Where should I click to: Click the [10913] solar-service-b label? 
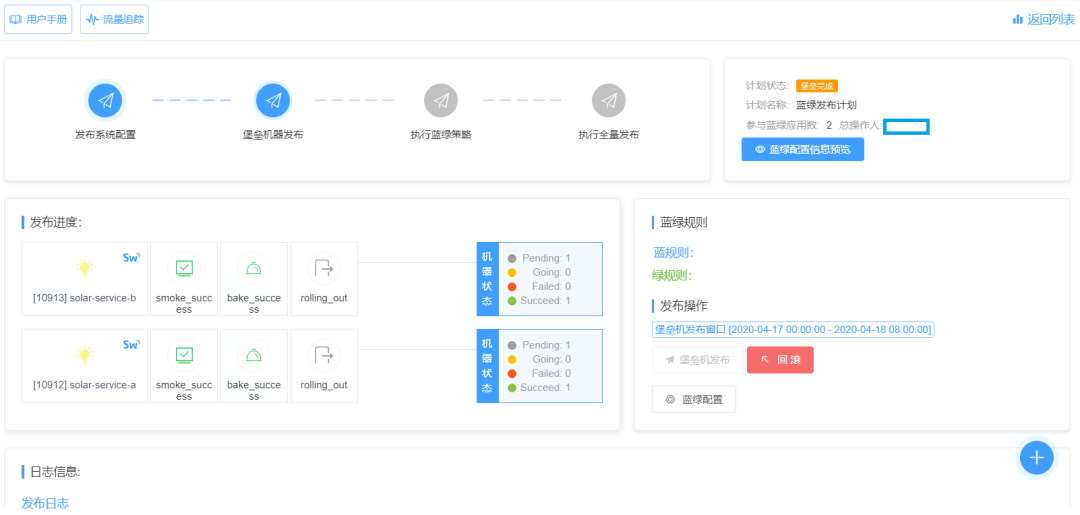click(84, 298)
